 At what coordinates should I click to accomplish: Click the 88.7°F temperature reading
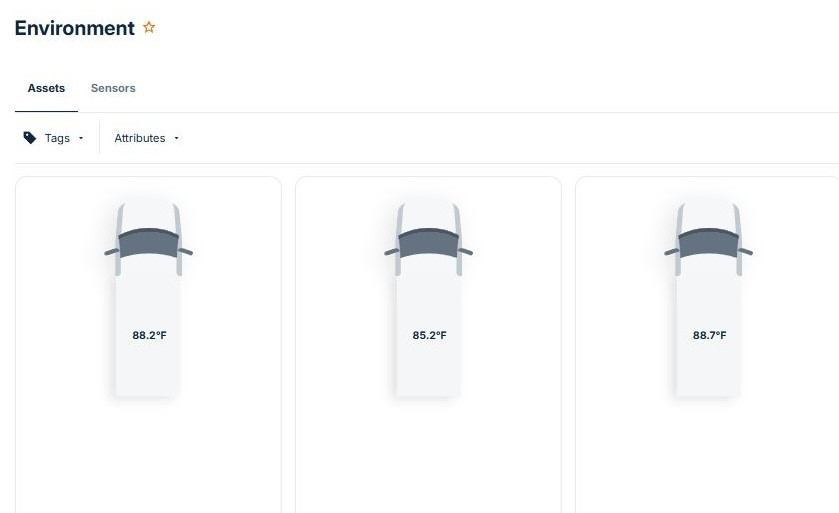point(710,335)
